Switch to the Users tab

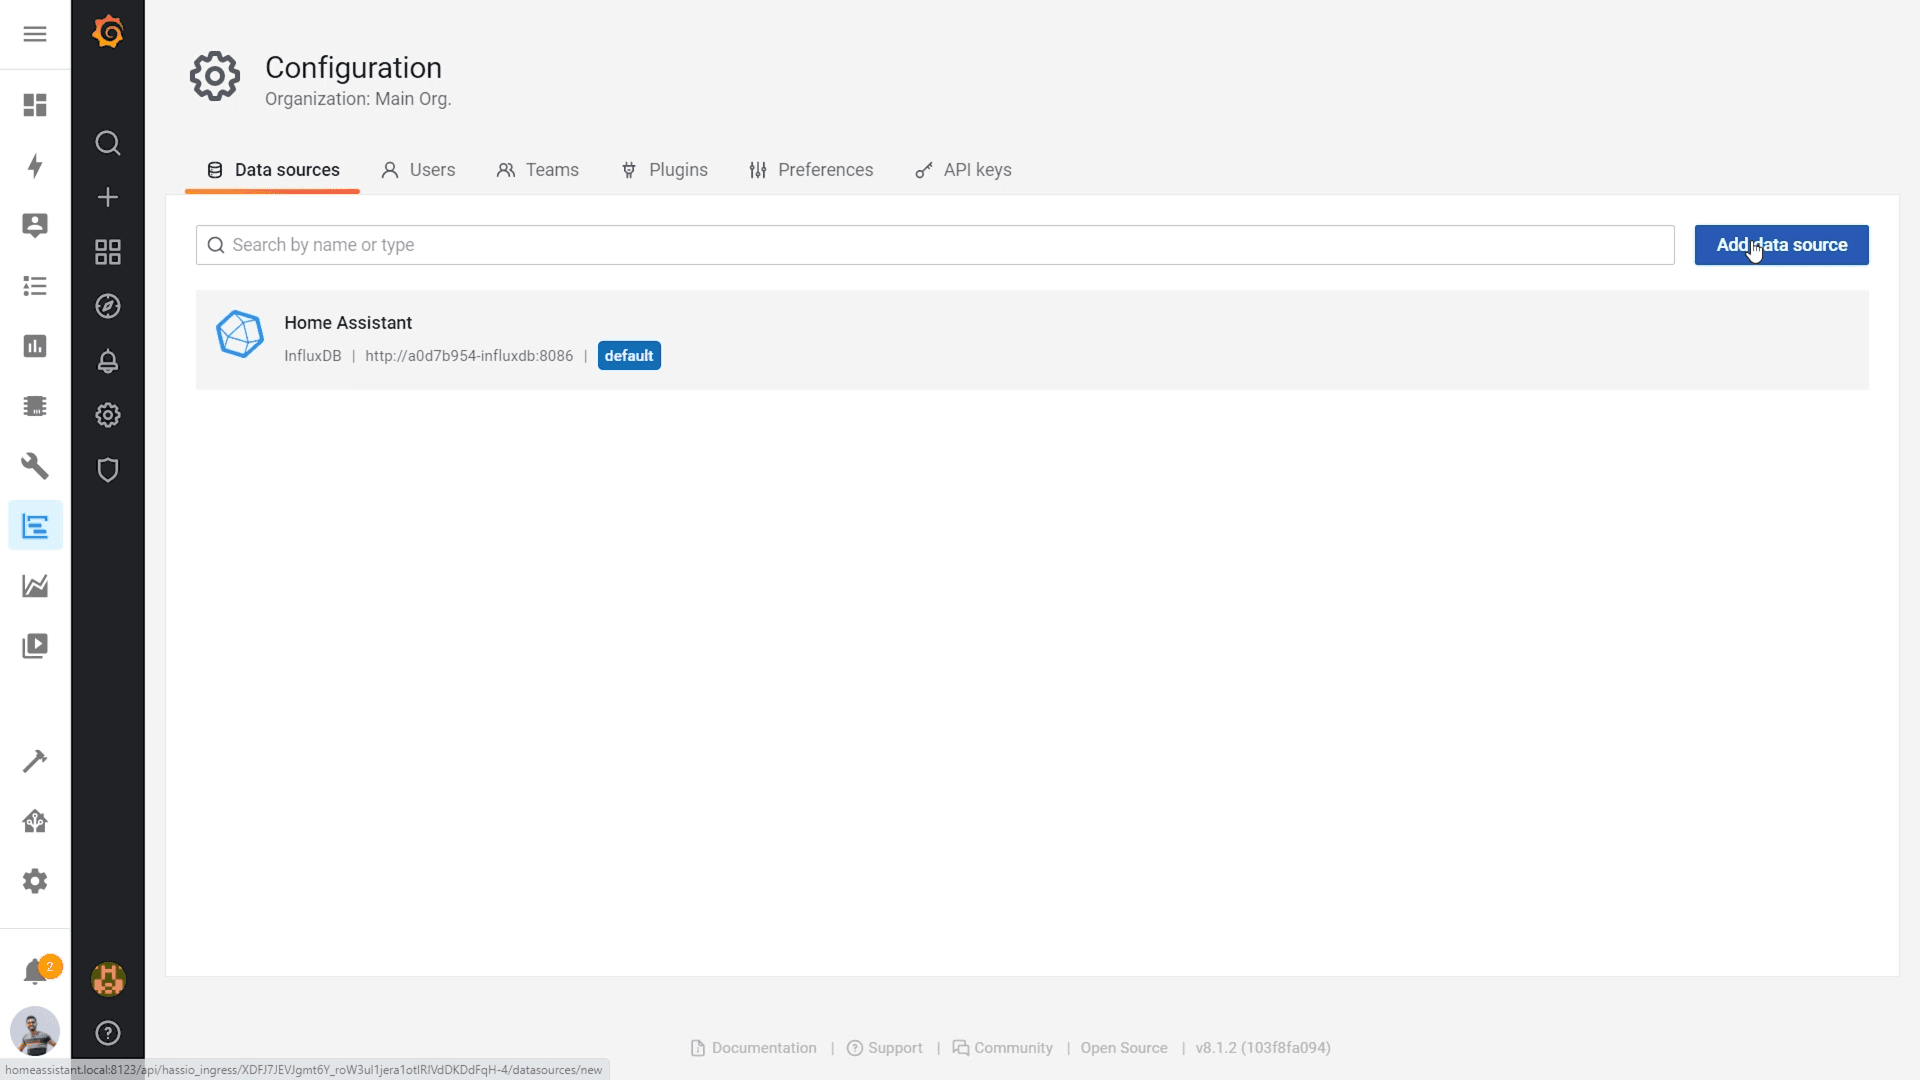tap(418, 170)
